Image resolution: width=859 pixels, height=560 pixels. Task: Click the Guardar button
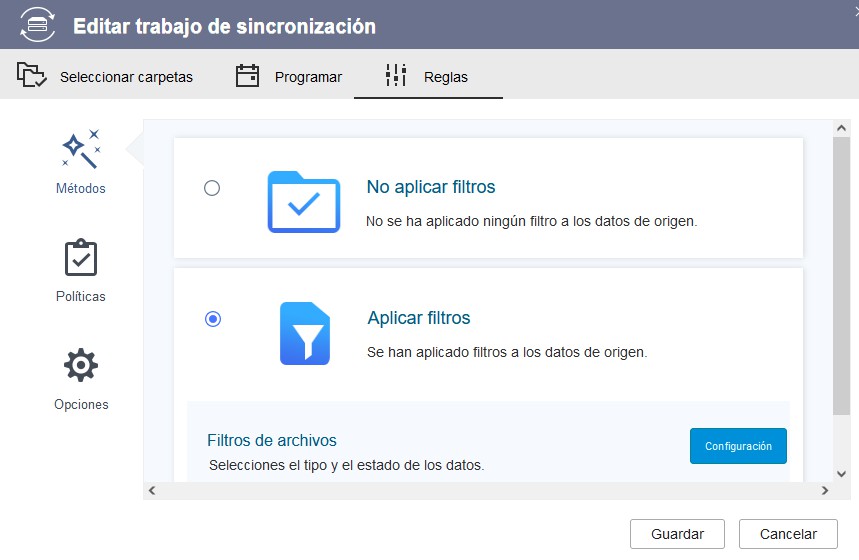(x=677, y=534)
